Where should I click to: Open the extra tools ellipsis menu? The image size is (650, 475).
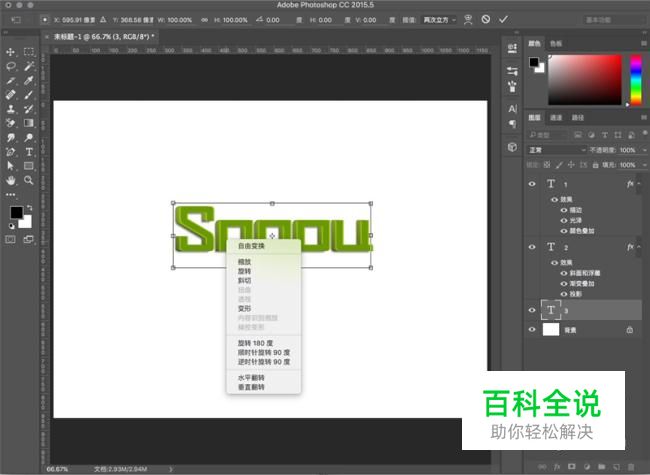(10, 194)
